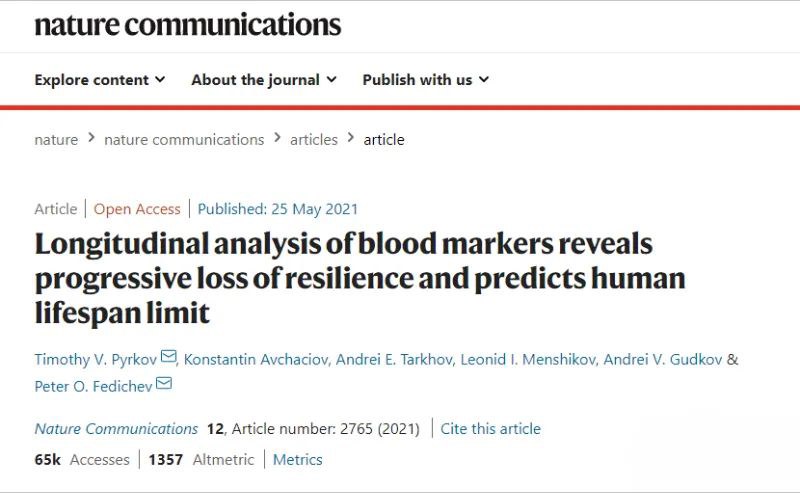Click email icon next to Peter O. Fedichev
Image resolution: width=800 pixels, height=493 pixels.
(164, 385)
